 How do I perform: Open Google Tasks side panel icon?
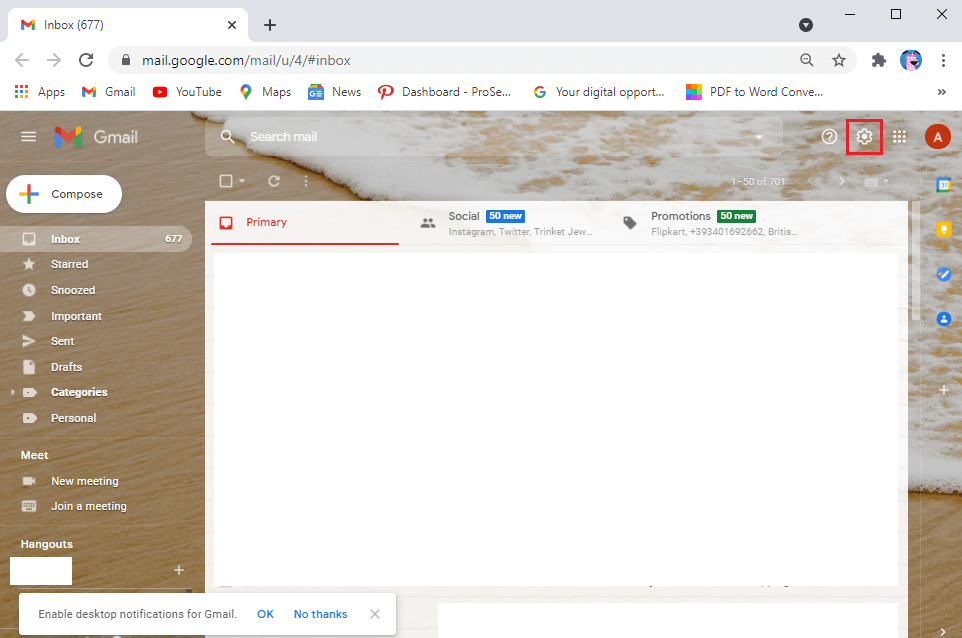(944, 274)
